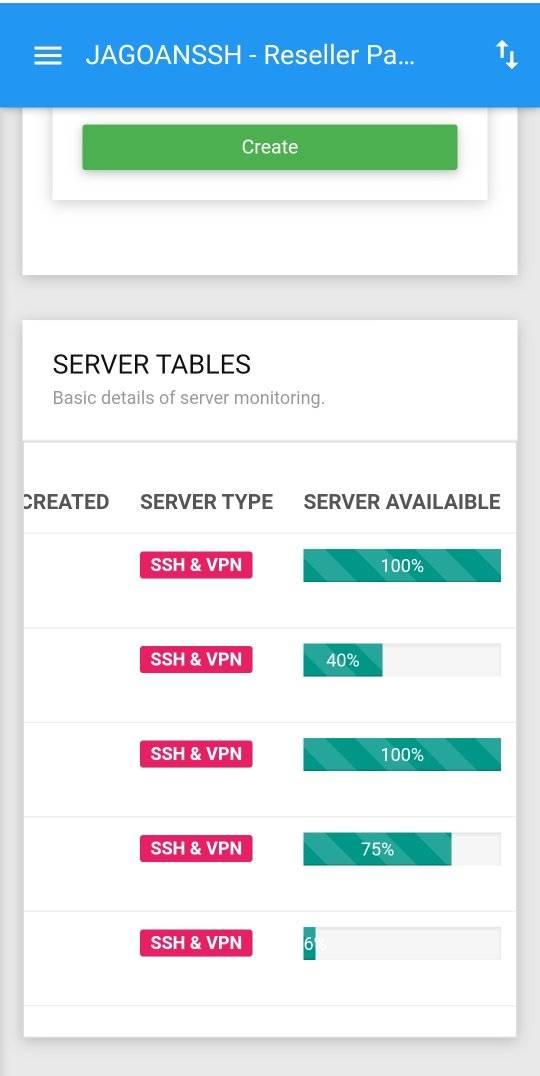
Task: Click the CREATED column header
Action: click(66, 502)
